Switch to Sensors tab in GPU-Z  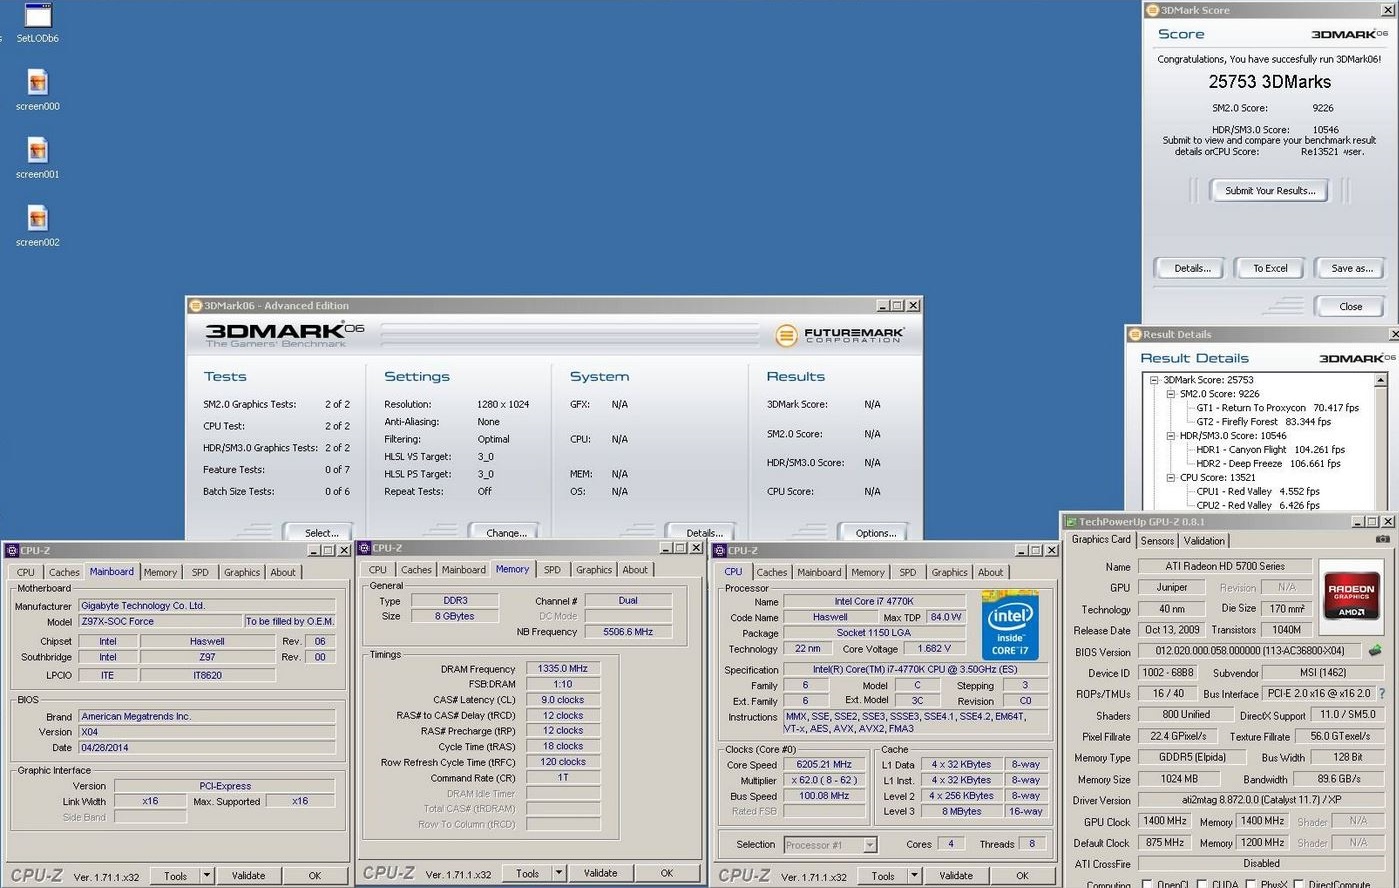(1157, 540)
